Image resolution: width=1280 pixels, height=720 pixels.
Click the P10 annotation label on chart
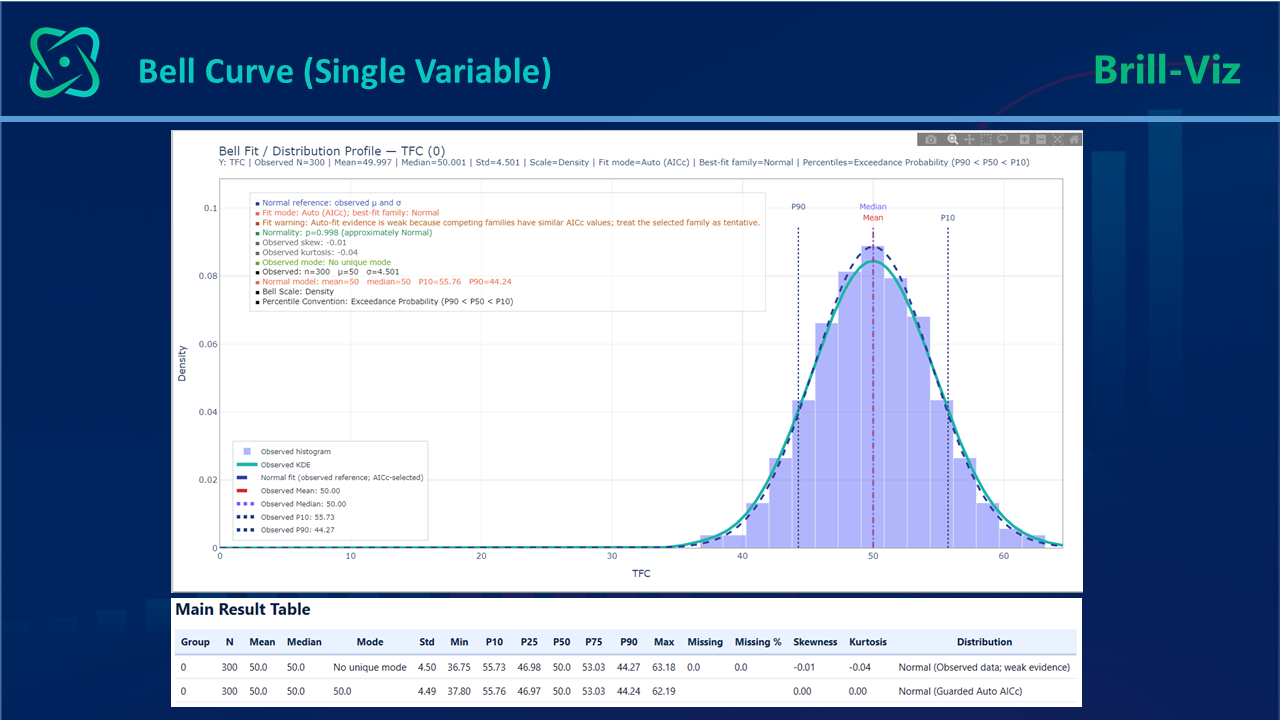point(947,217)
